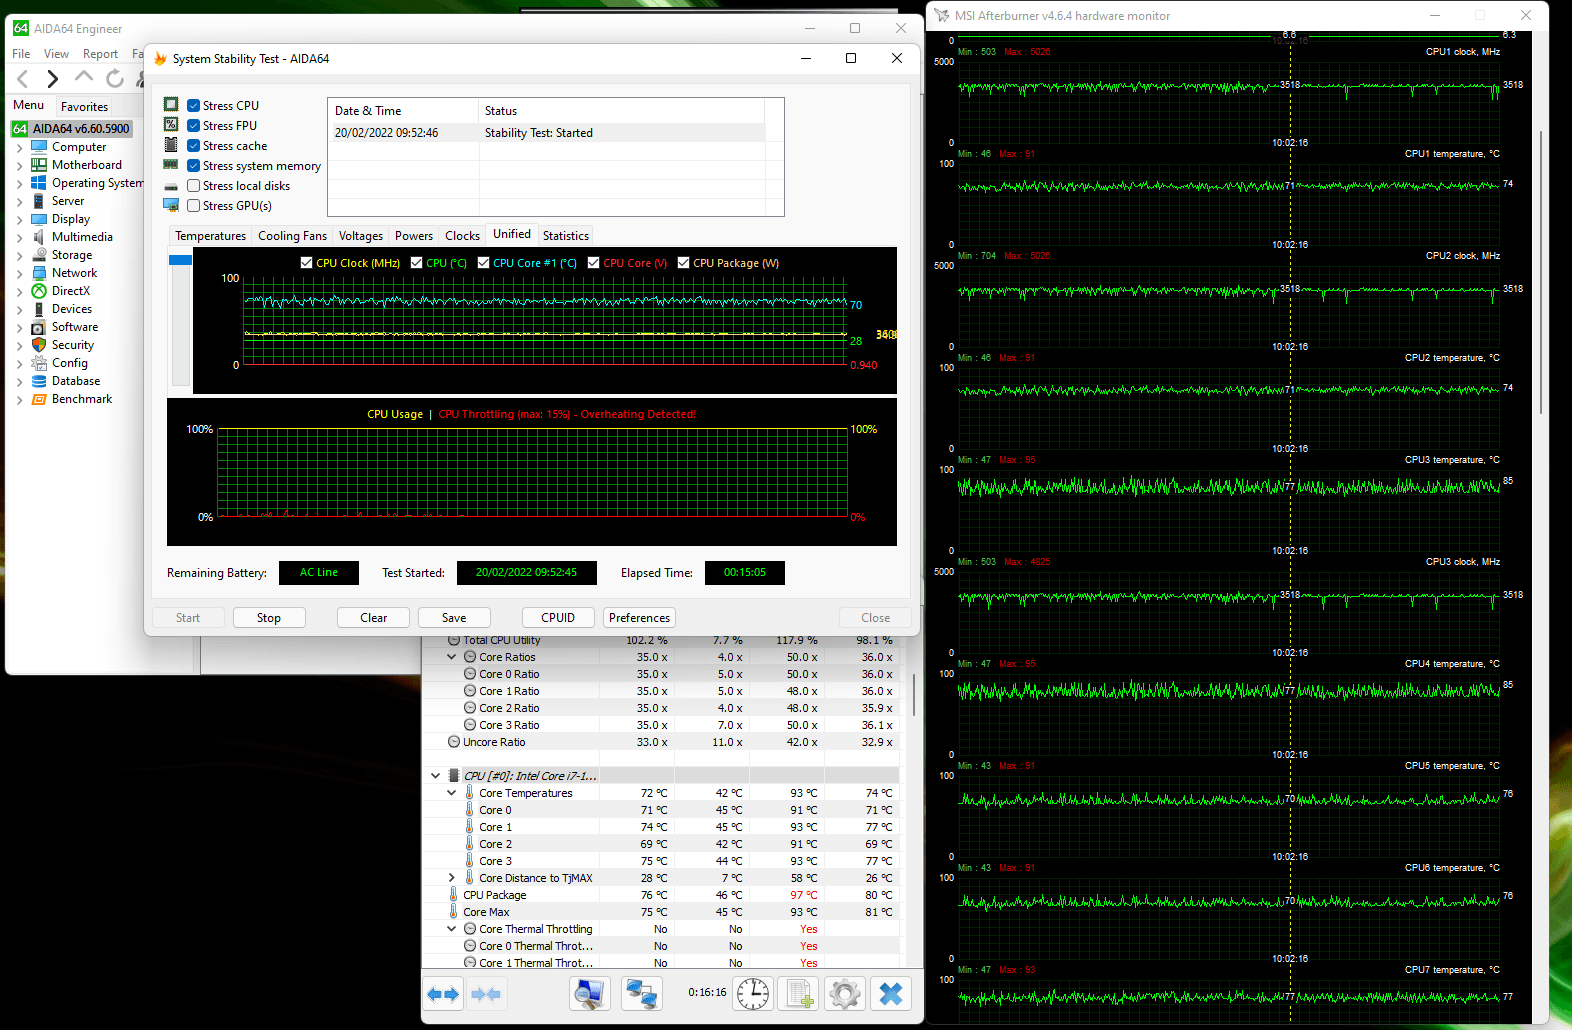This screenshot has width=1572, height=1030.
Task: Click the HWiNFO reset clock icon
Action: tap(753, 993)
